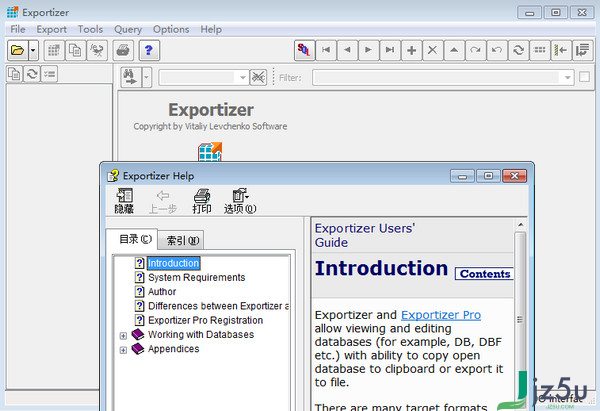Viewport: 600px width, 411px height.
Task: Open the Query menu
Action: click(x=128, y=29)
